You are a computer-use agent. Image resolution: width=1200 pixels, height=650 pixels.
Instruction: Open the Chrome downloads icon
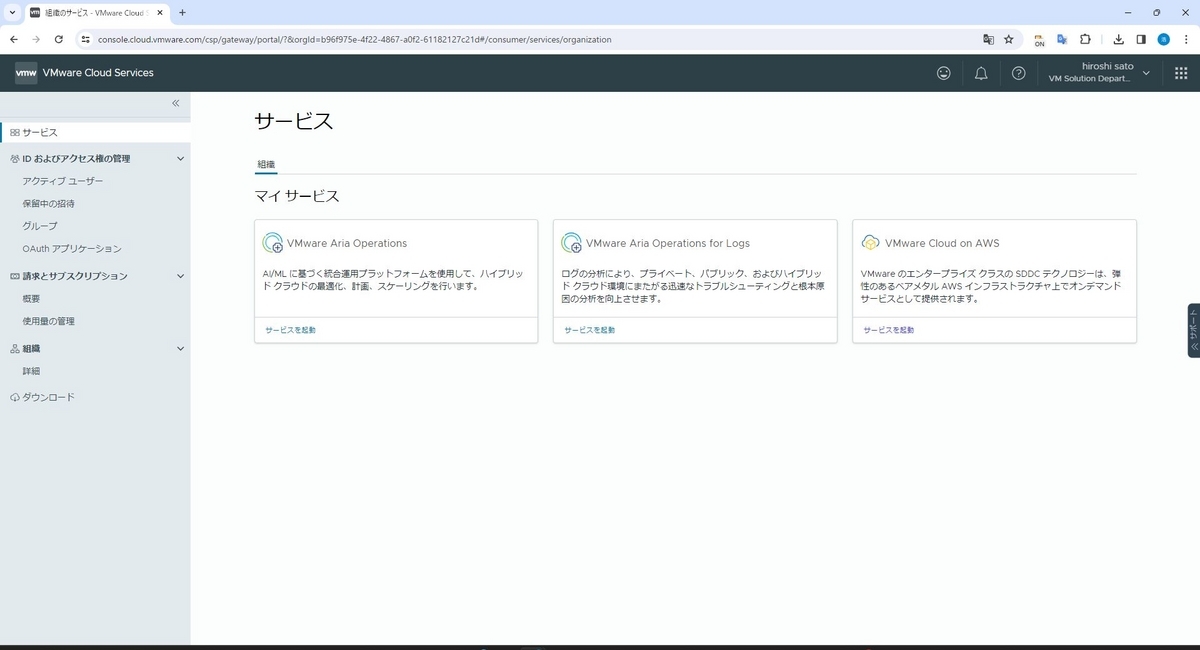point(1118,39)
